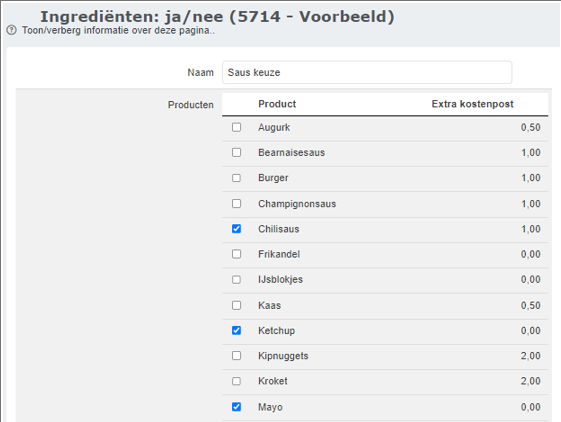Image resolution: width=561 pixels, height=422 pixels.
Task: Click the Extra kostenpost column header
Action: 472,104
